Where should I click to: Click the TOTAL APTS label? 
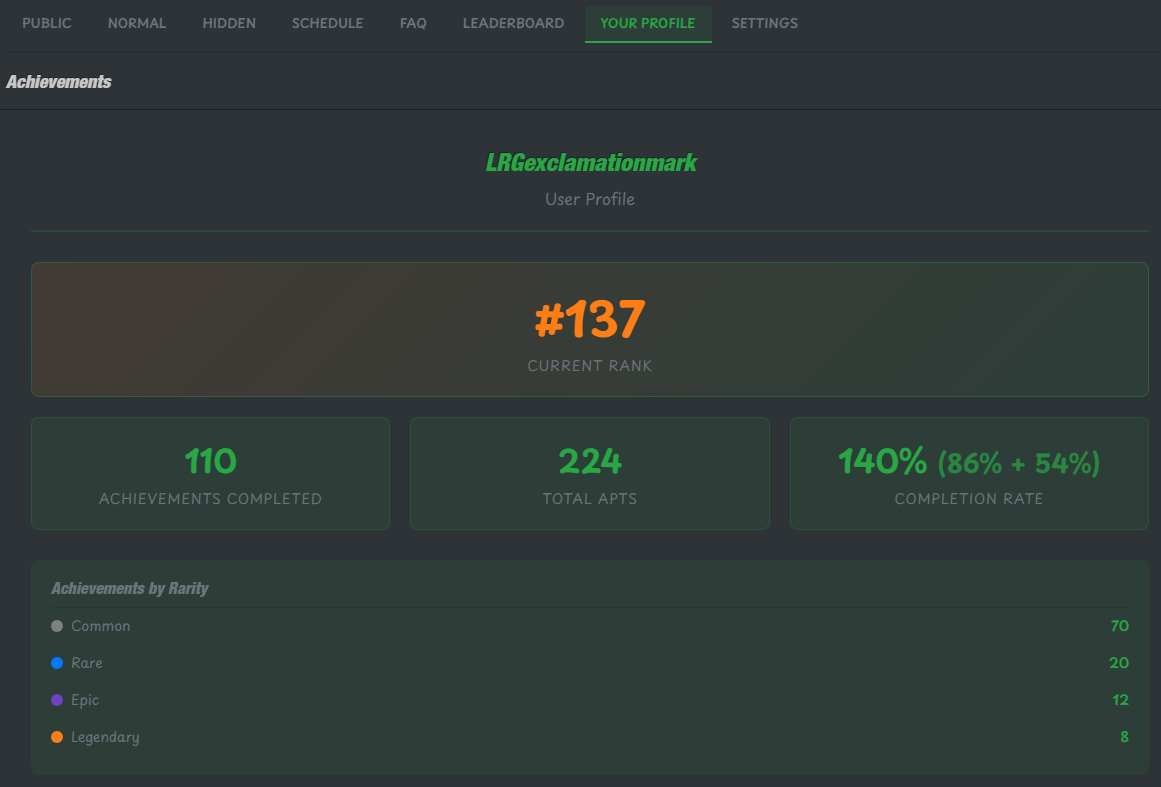589,499
